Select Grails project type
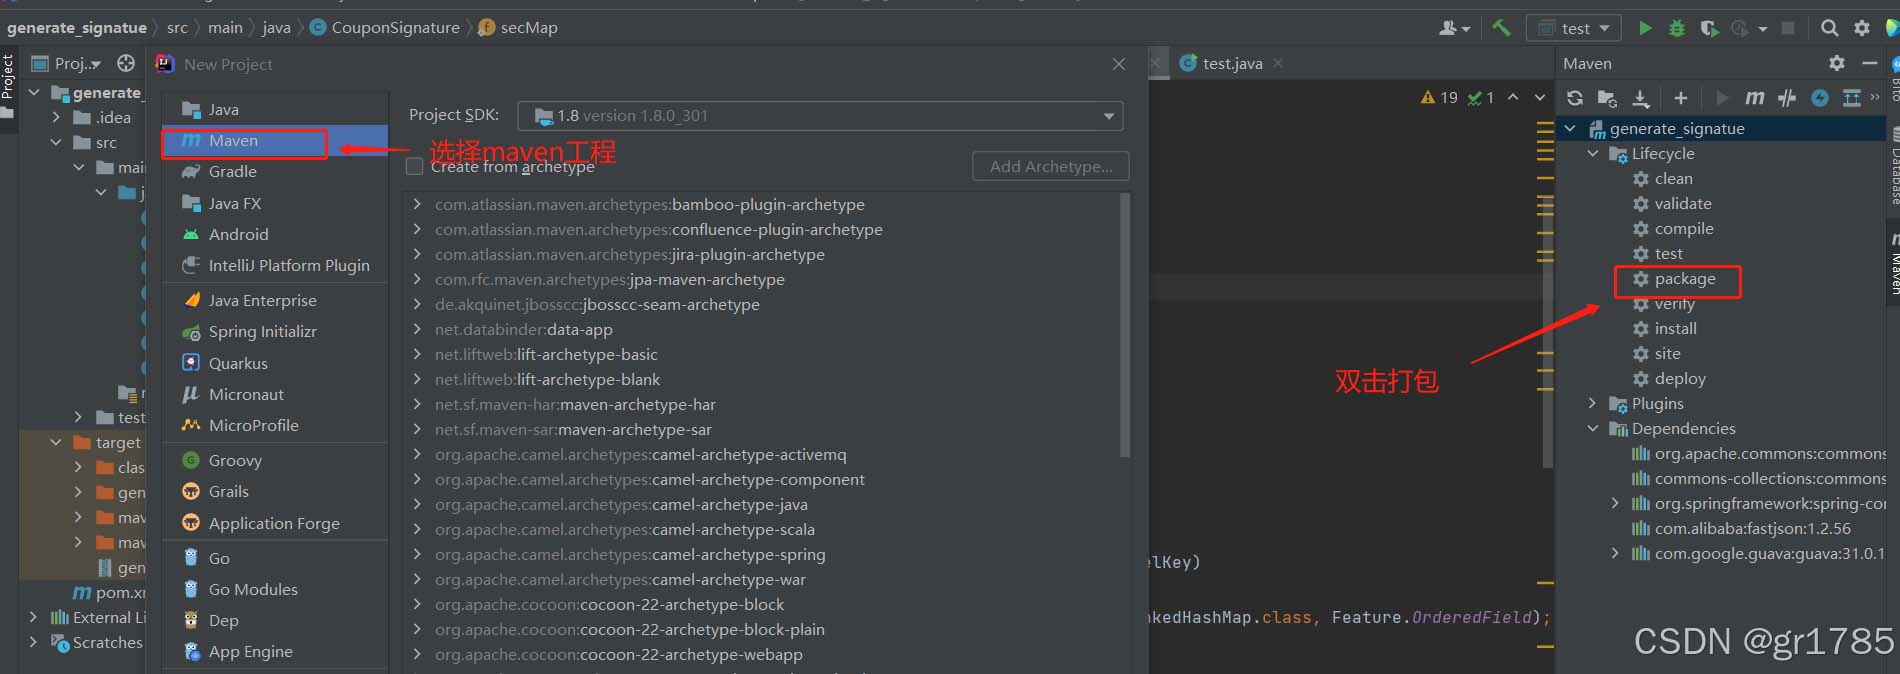 click(x=274, y=491)
